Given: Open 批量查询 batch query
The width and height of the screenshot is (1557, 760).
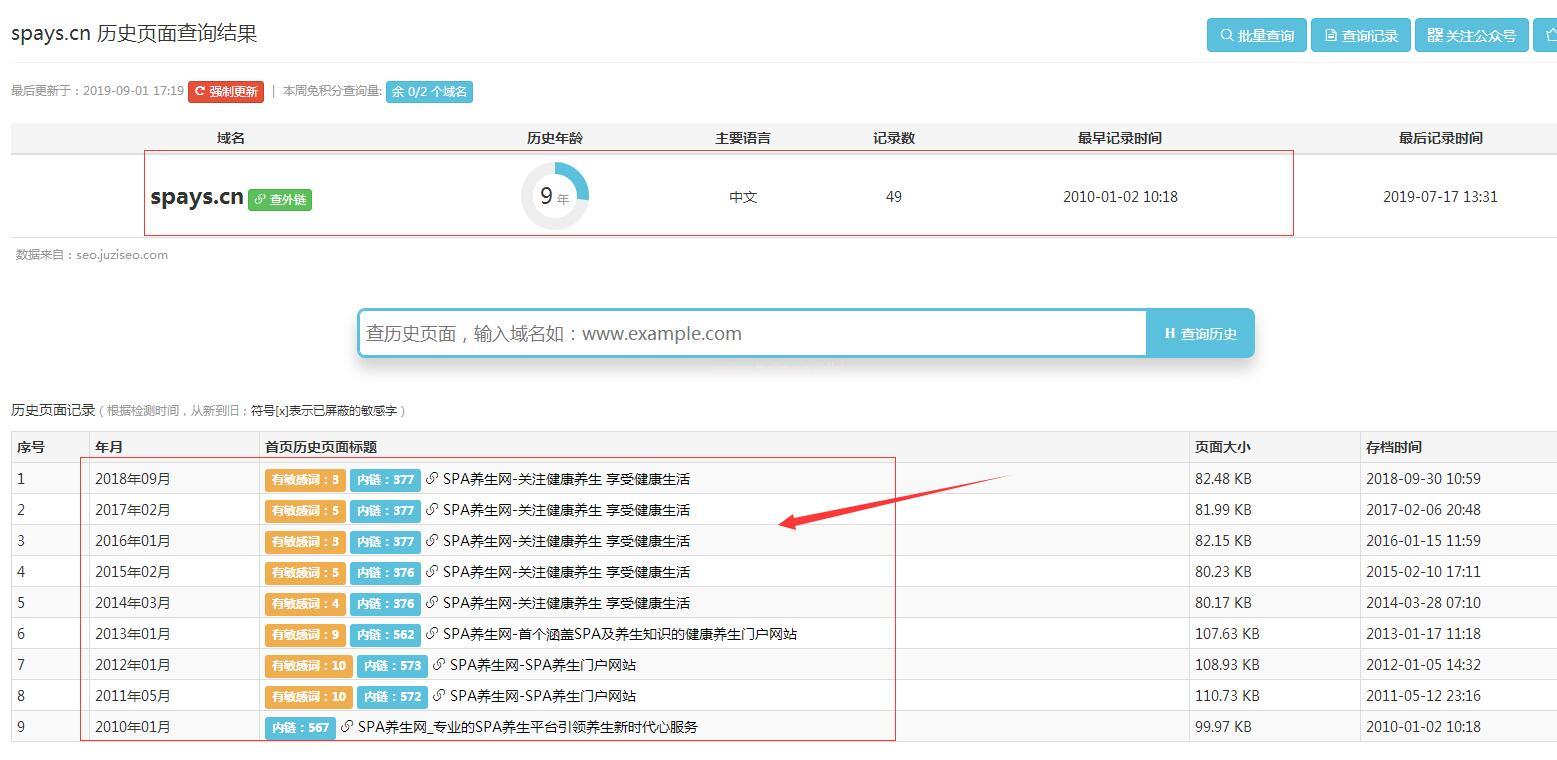Looking at the screenshot, I should click(1256, 35).
